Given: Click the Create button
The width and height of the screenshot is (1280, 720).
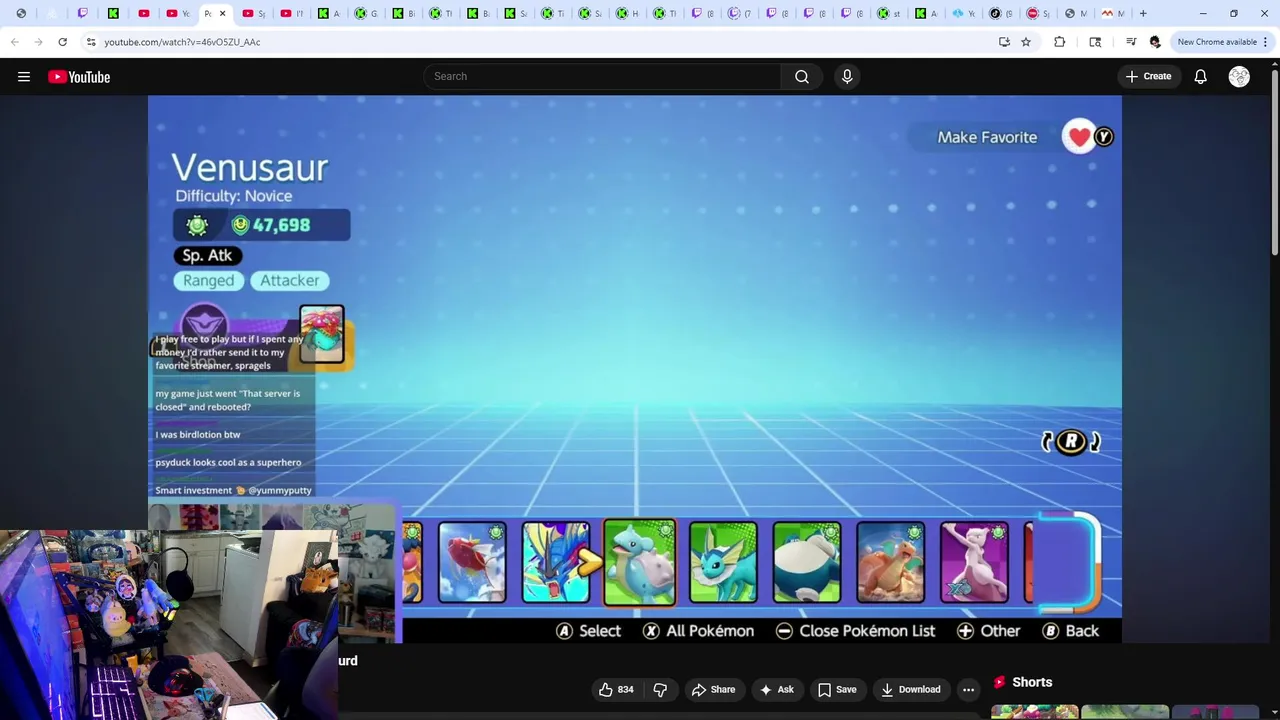Looking at the screenshot, I should tap(1148, 77).
